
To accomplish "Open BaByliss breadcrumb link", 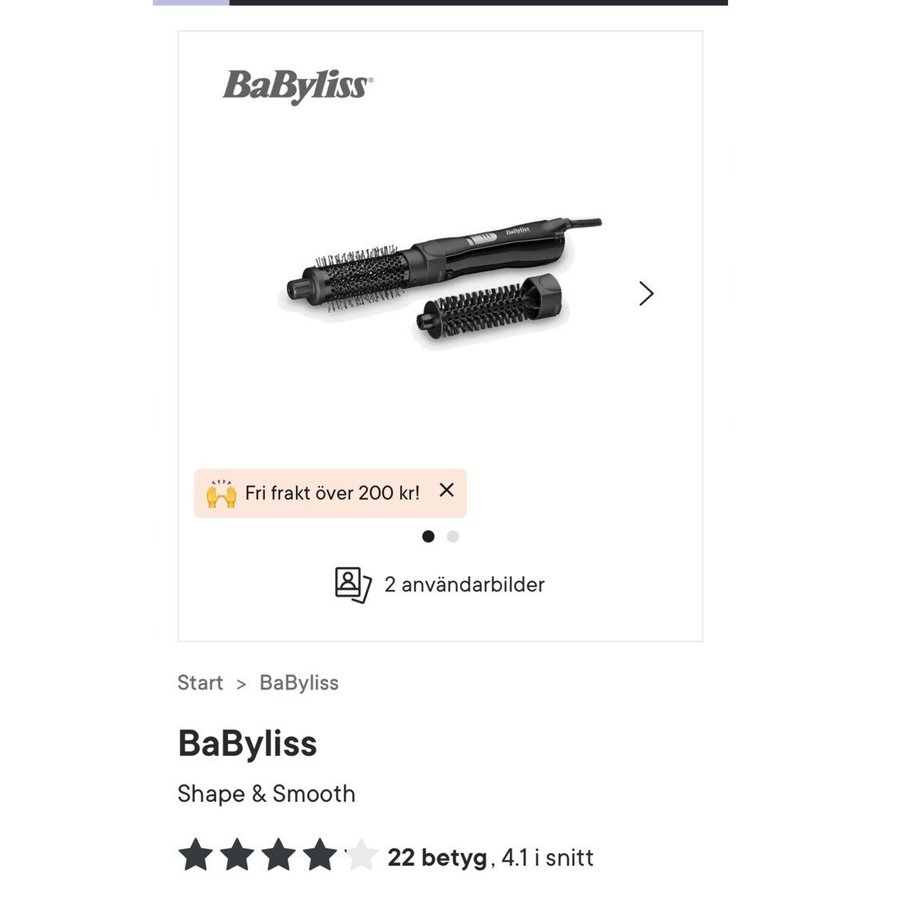I will click(299, 683).
